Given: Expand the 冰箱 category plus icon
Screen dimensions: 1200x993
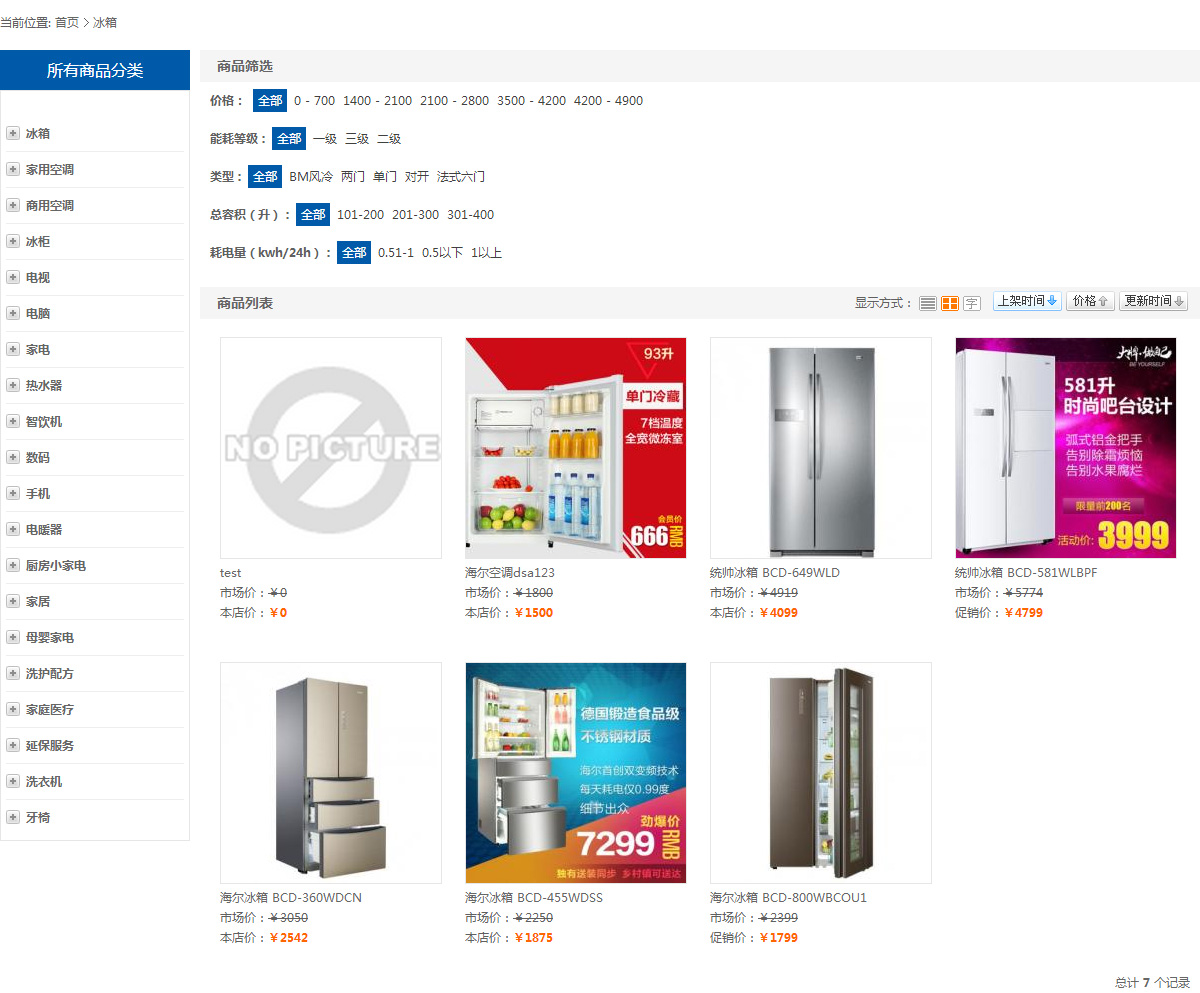Looking at the screenshot, I should (13, 133).
